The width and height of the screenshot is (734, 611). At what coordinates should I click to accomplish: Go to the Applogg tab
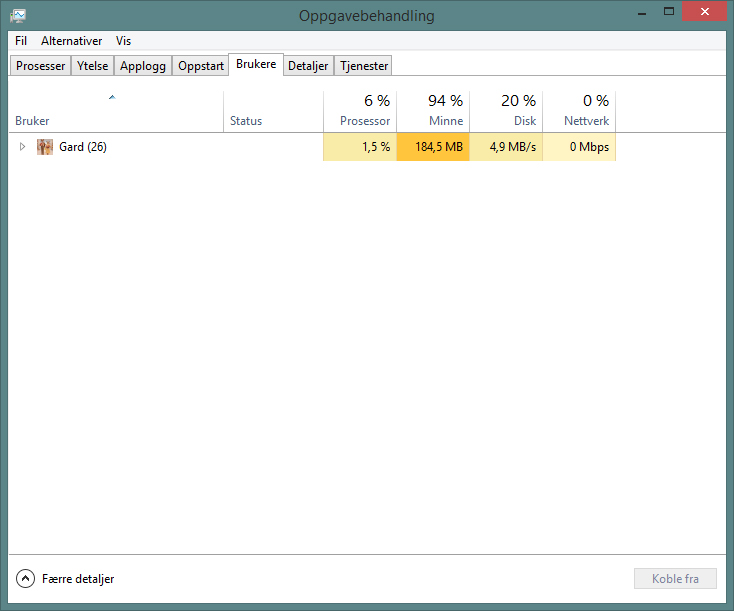tap(143, 66)
